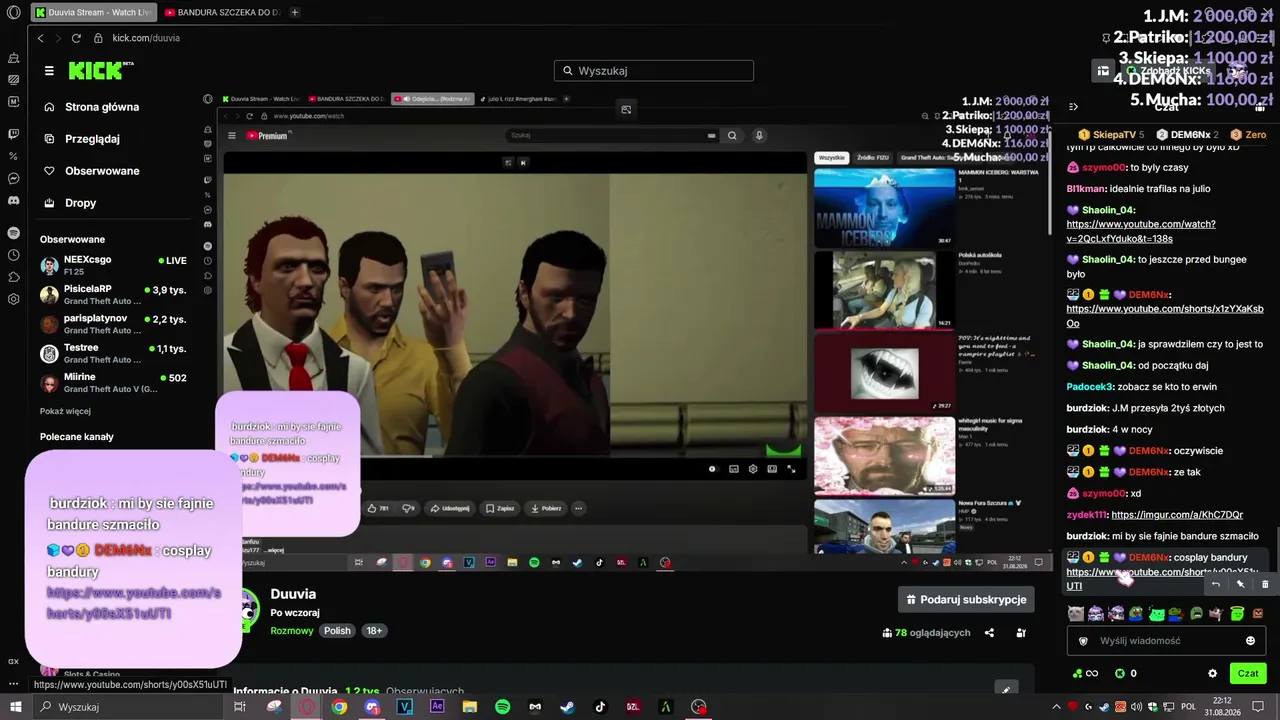
Task: Click the Windows taskbar search box
Action: click(x=126, y=707)
